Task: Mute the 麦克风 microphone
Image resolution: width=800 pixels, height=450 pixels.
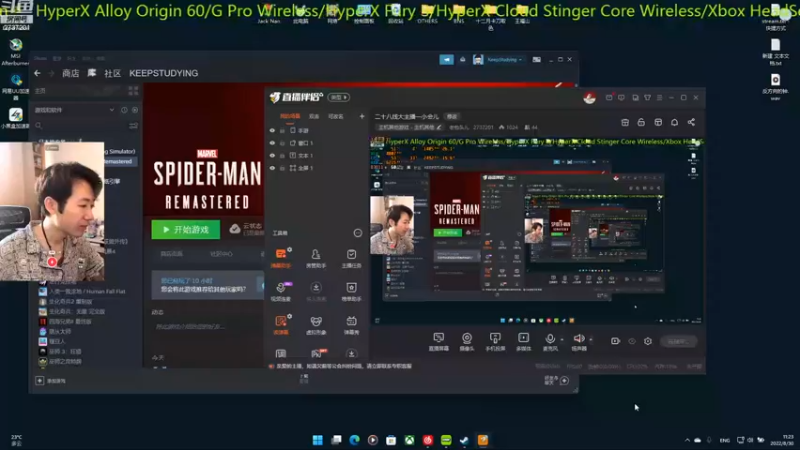Action: click(550, 341)
